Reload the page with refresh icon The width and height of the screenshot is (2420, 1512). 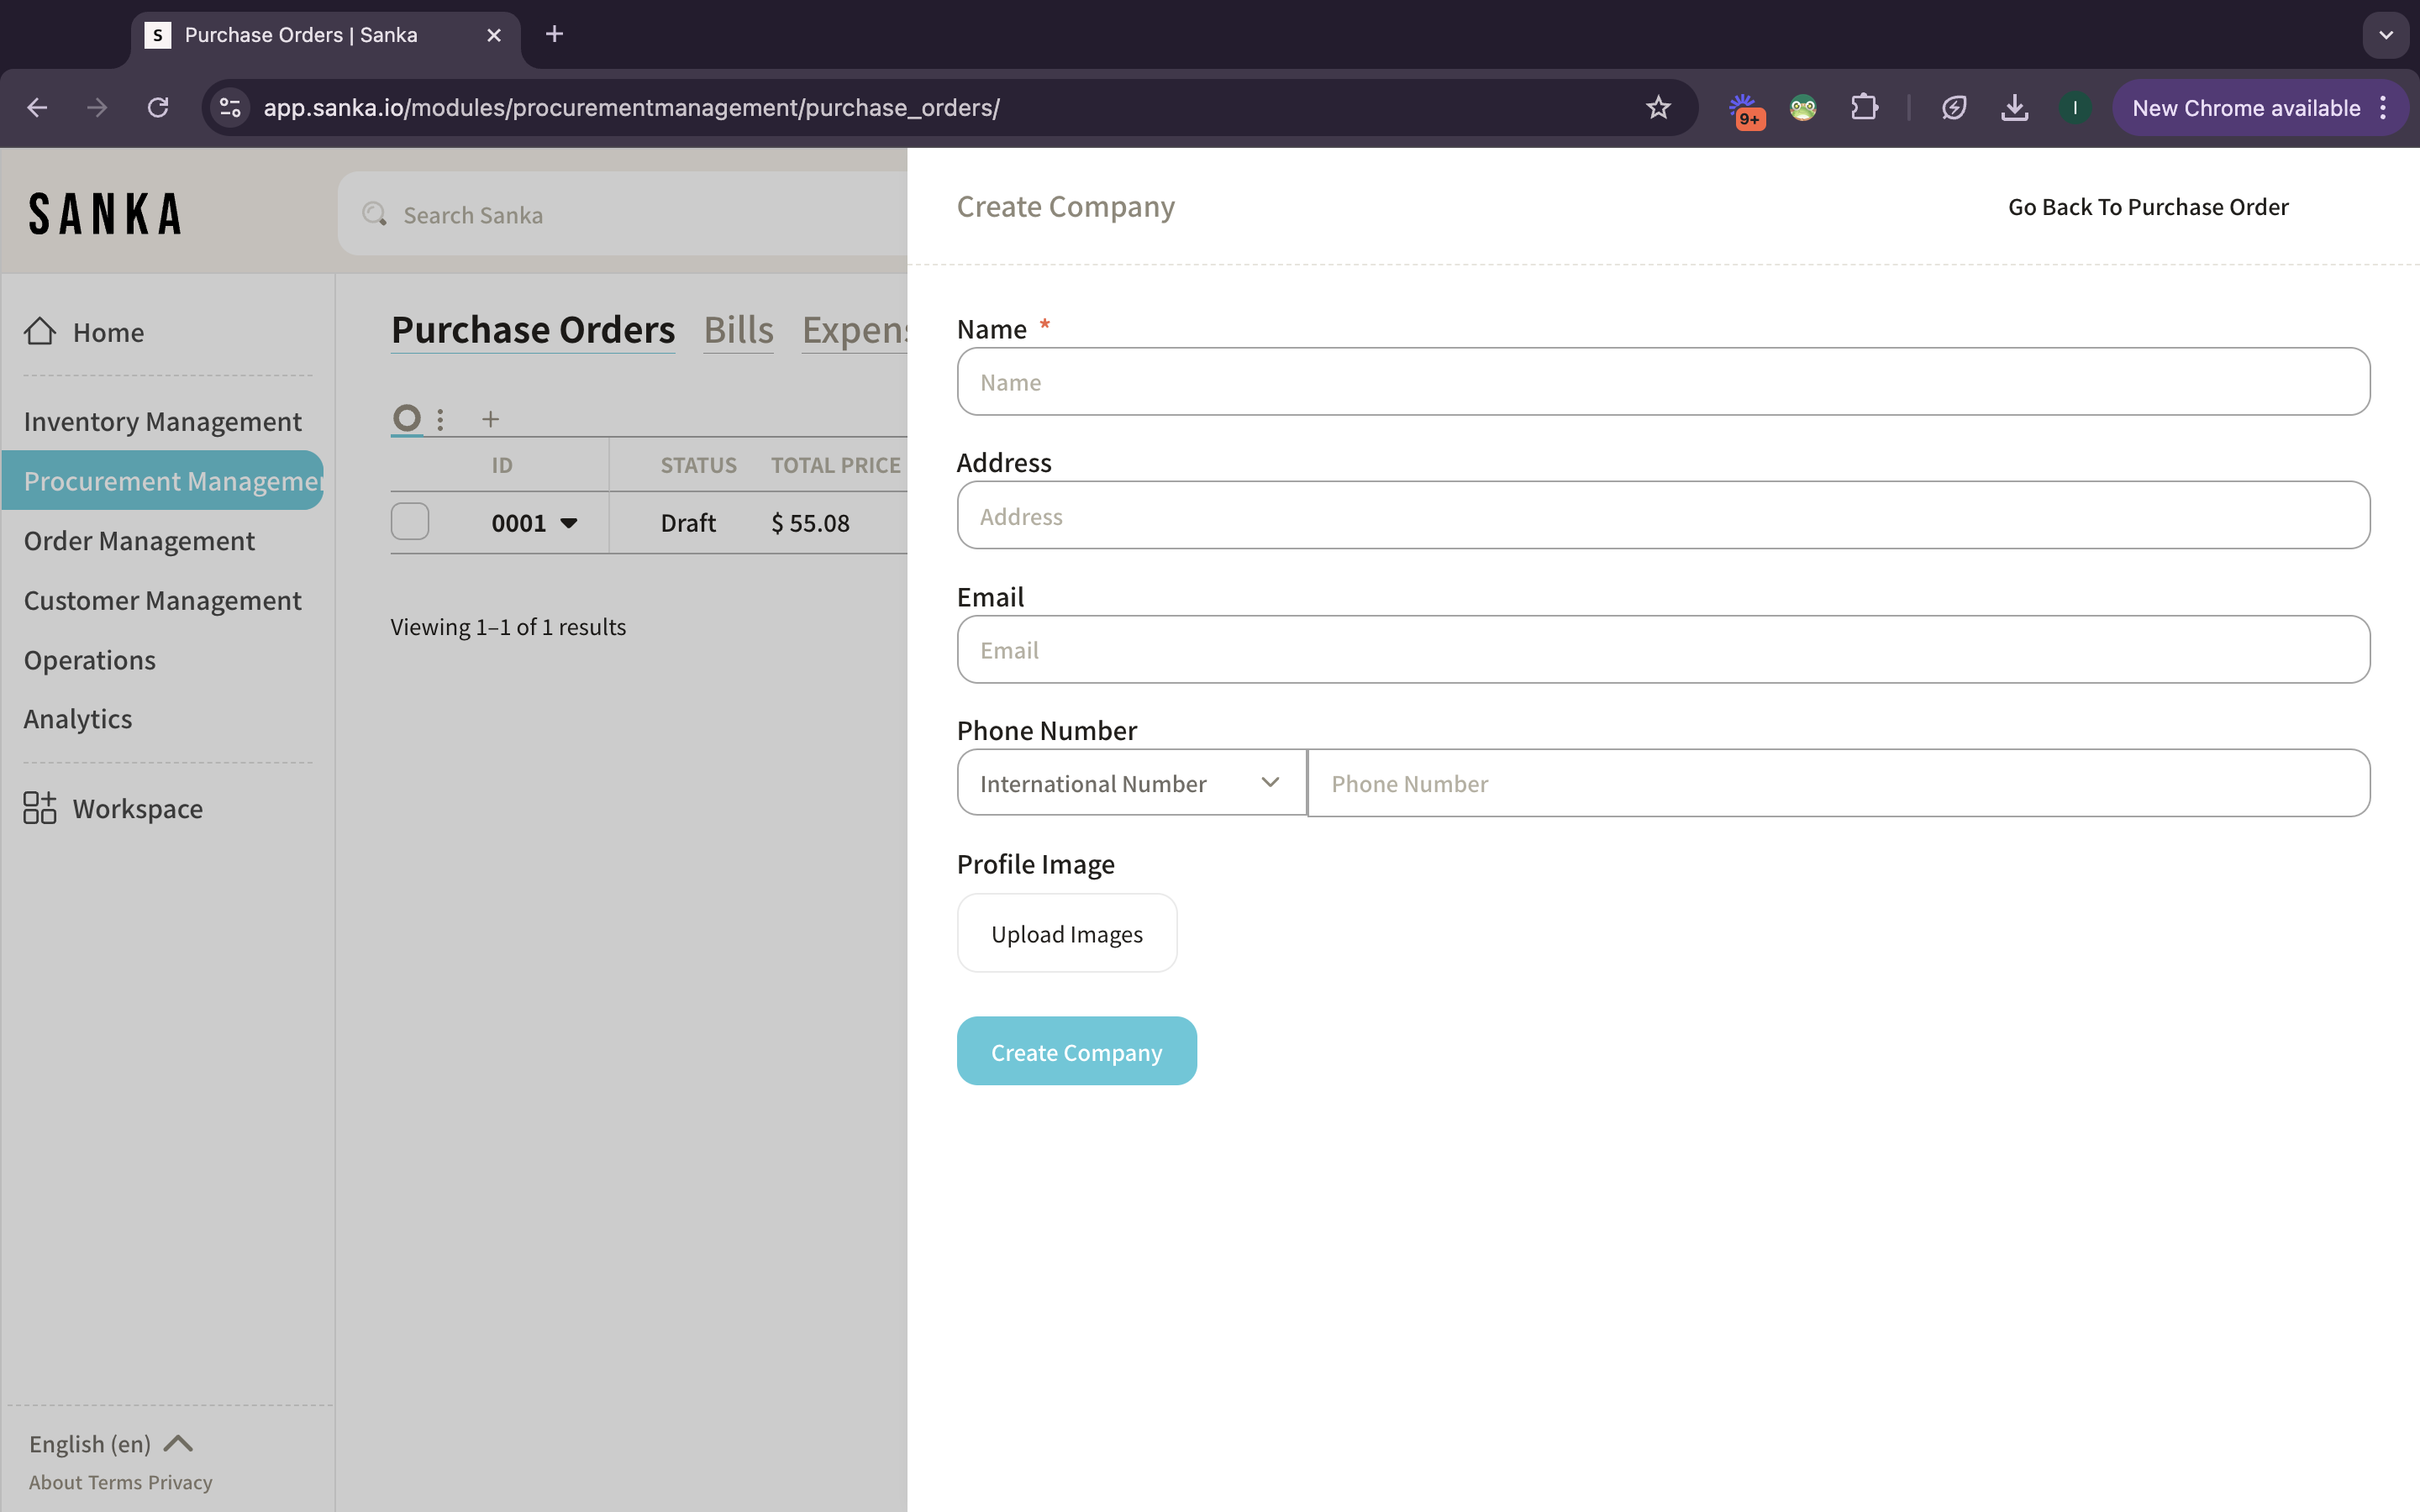click(x=158, y=108)
